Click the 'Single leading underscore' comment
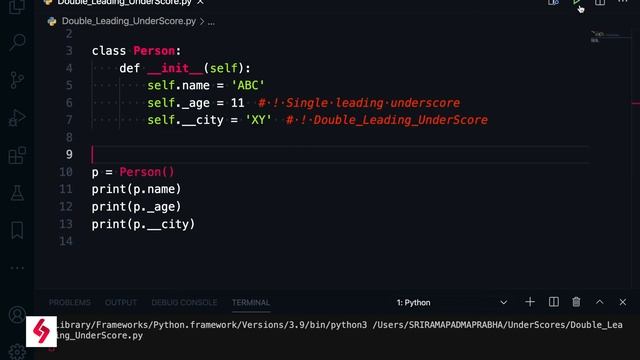 pos(359,103)
